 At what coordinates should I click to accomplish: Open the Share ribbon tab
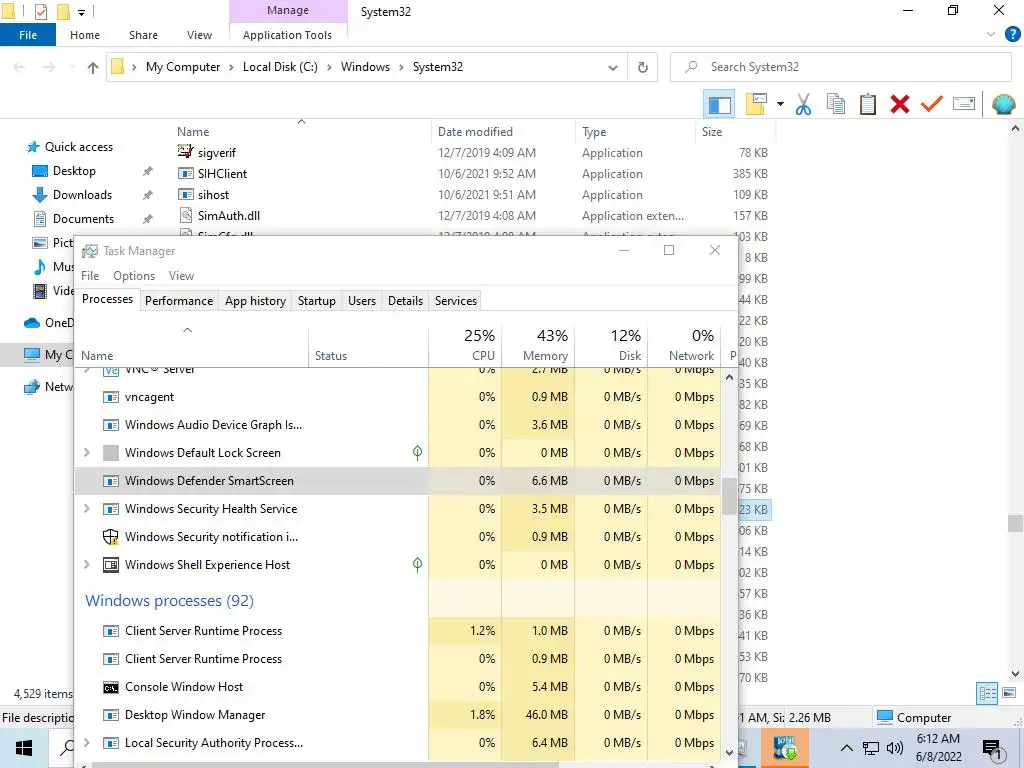[143, 35]
